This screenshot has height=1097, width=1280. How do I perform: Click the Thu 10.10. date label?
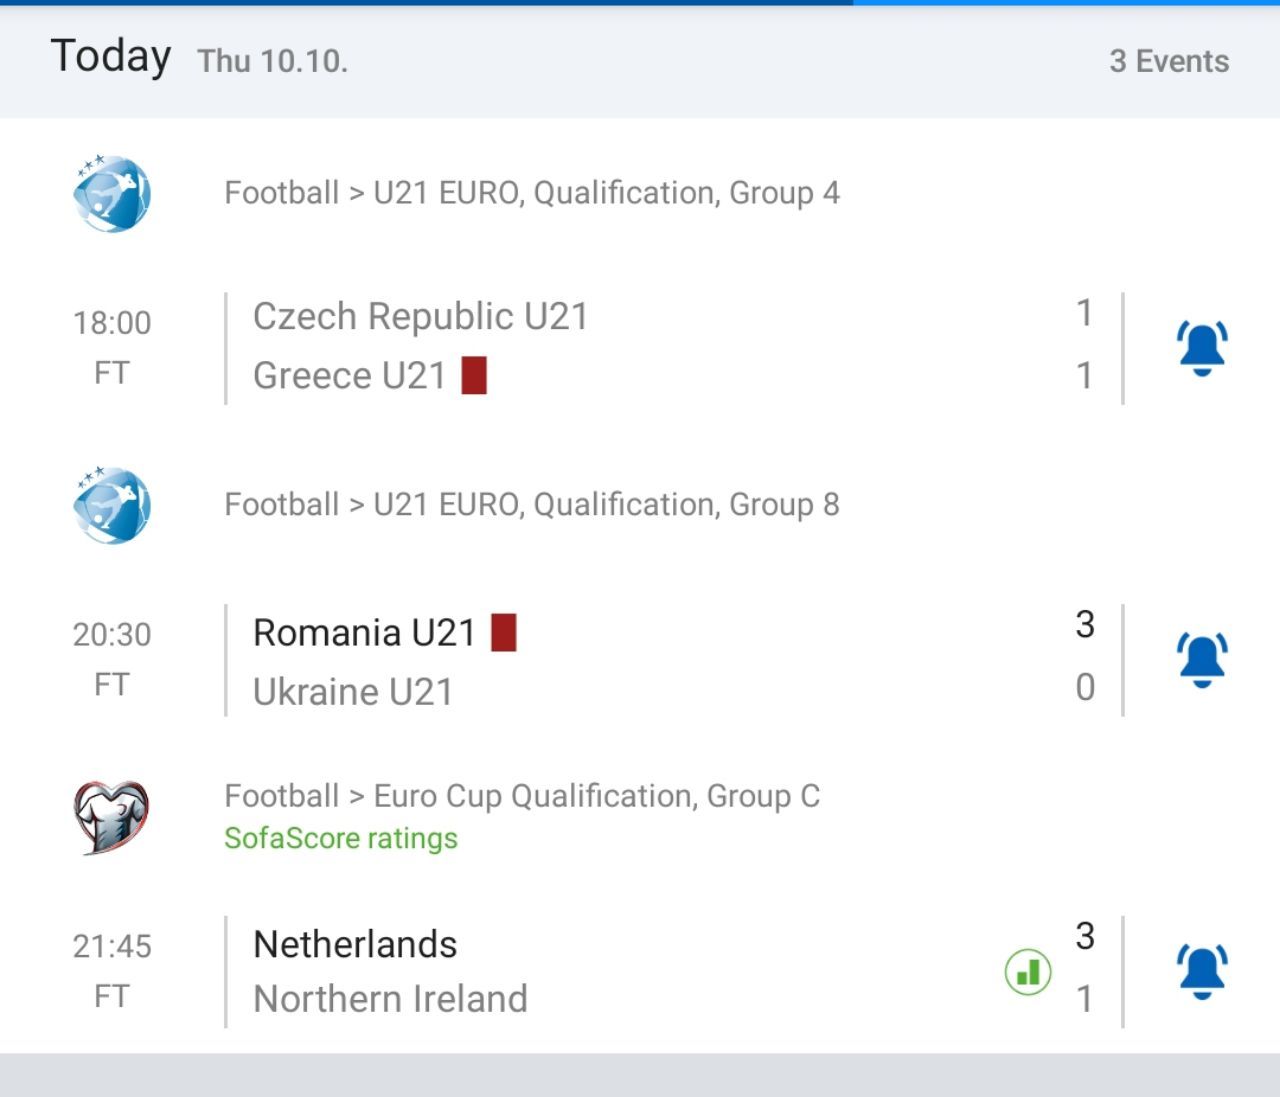[273, 61]
